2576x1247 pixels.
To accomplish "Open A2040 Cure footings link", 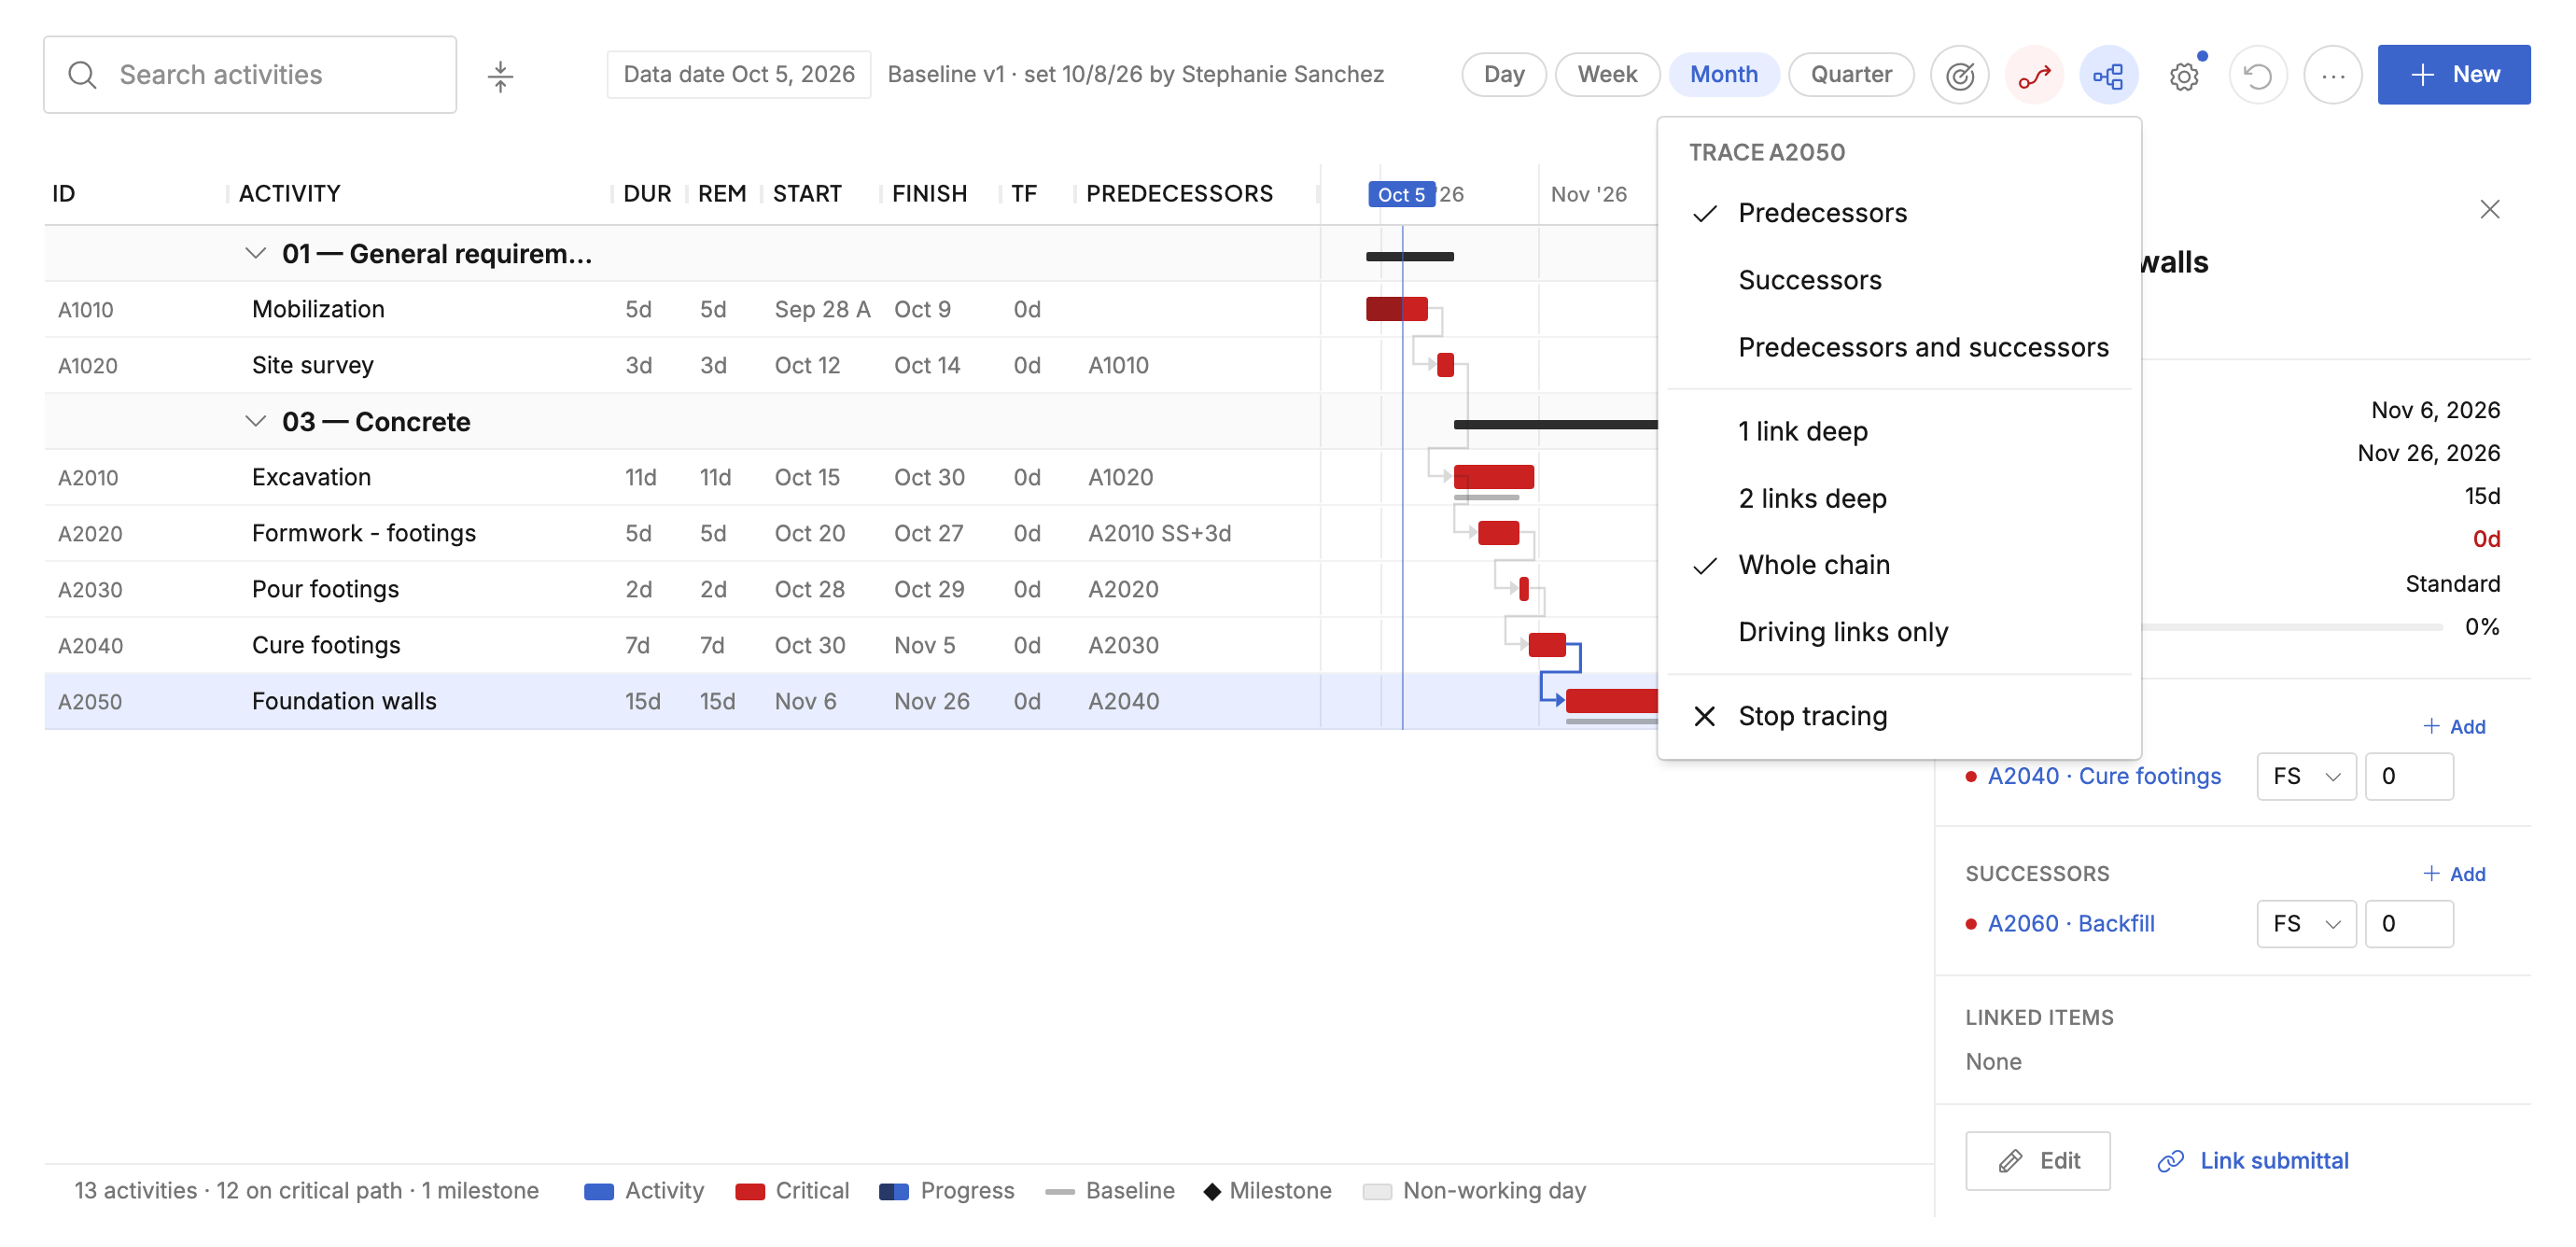I will tap(2103, 777).
